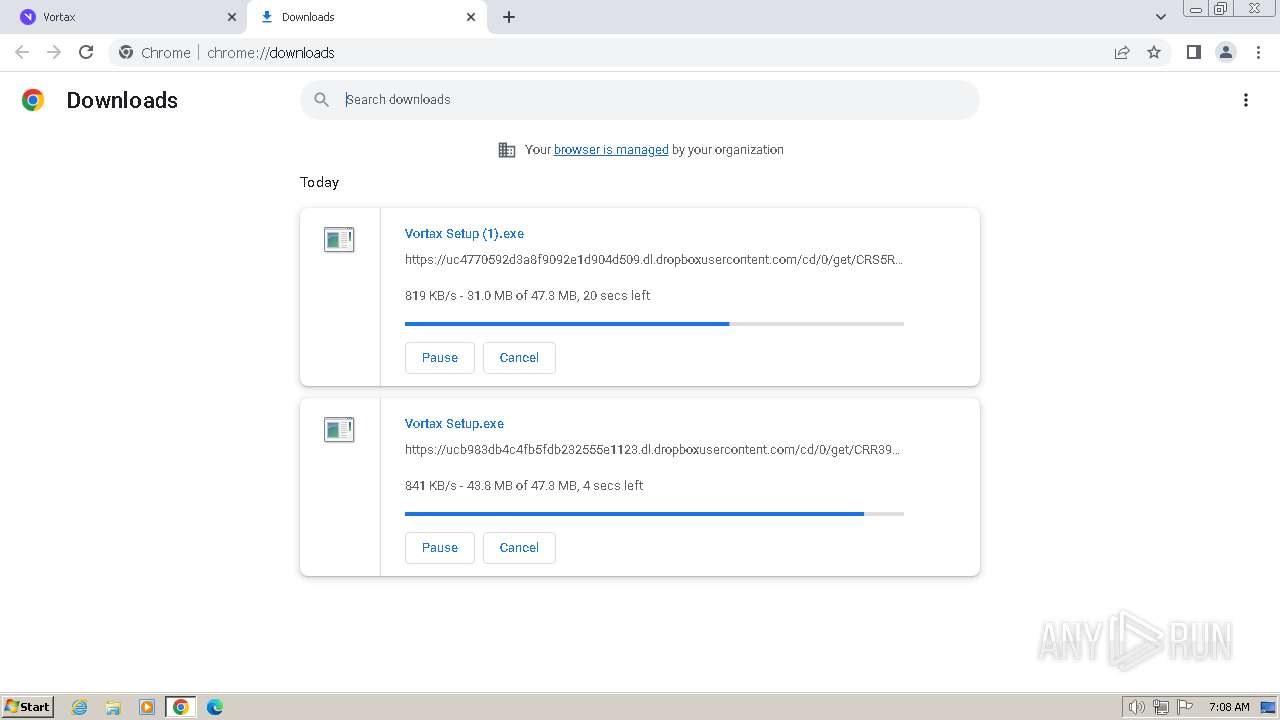Screen dimensions: 1280x720
Task: Close the Vortax tab
Action: click(x=232, y=17)
